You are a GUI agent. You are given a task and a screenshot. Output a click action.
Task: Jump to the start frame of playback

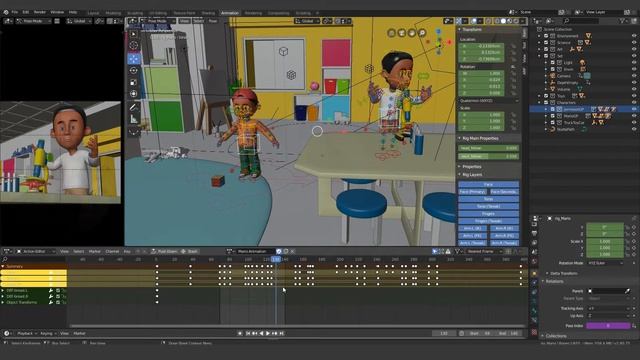tap(248, 333)
